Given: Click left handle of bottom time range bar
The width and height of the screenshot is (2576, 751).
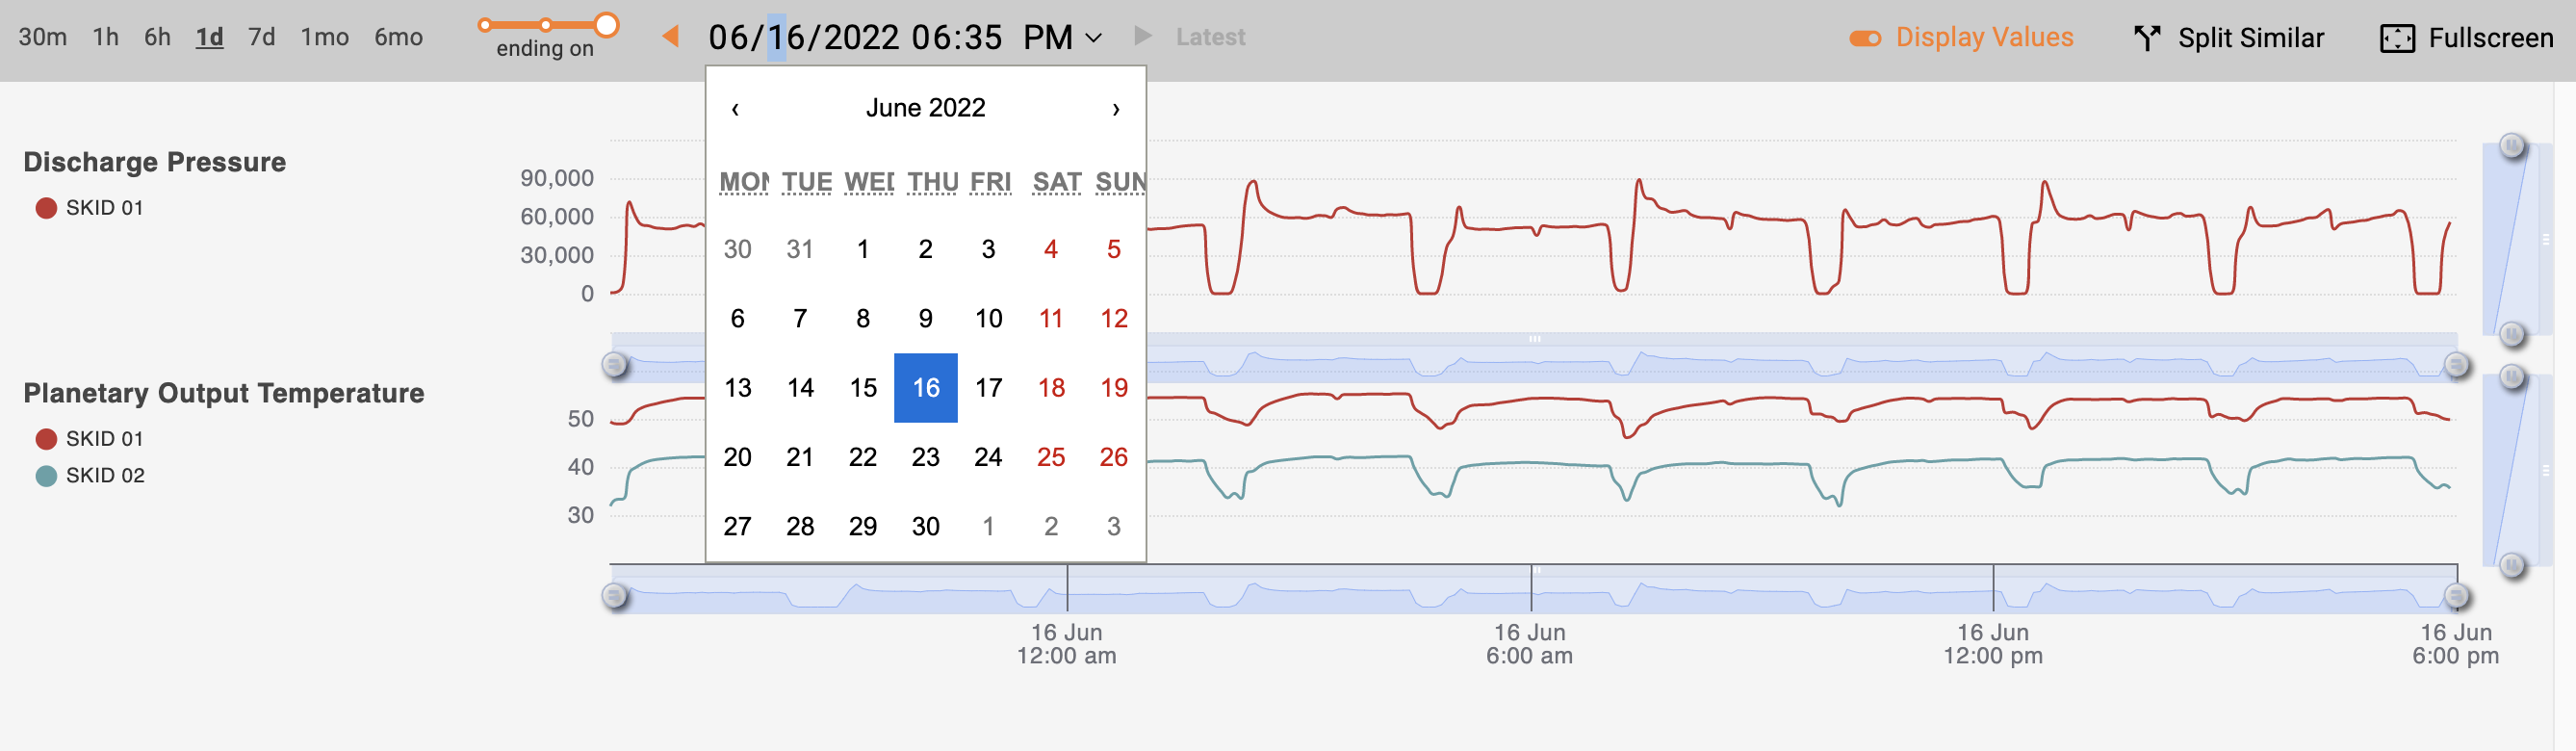Looking at the screenshot, I should pos(615,596).
